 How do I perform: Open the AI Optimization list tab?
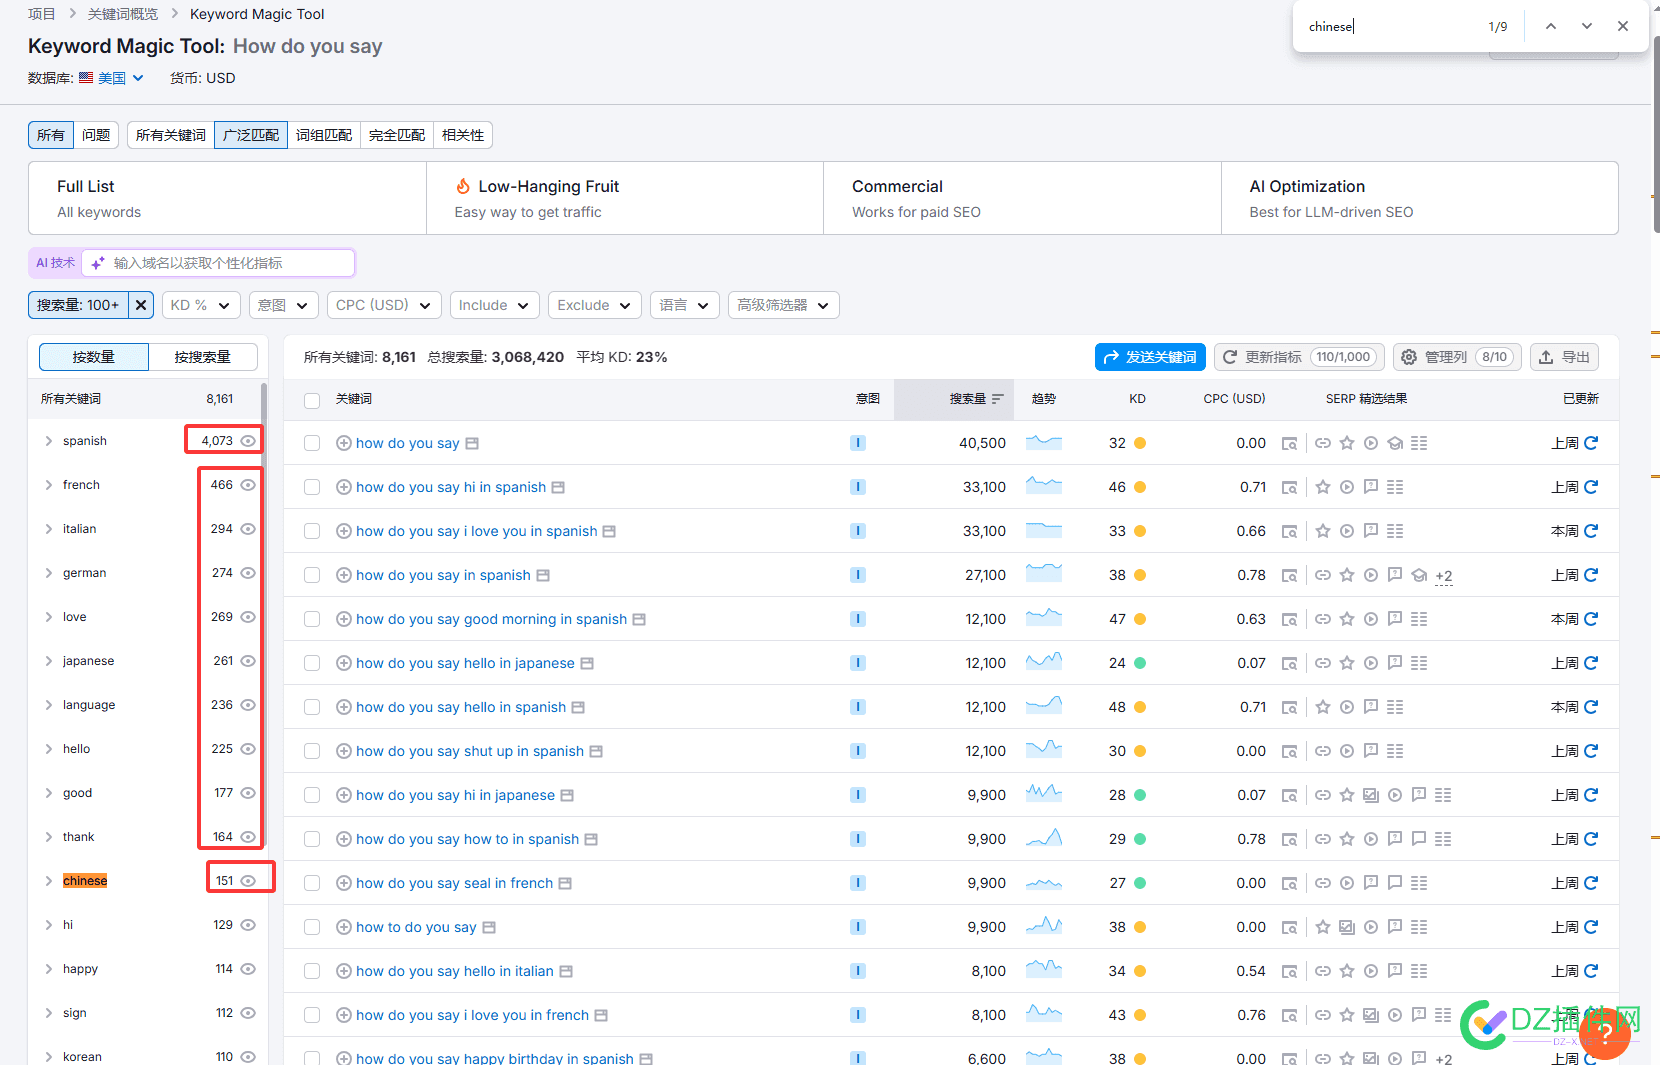coord(1419,198)
